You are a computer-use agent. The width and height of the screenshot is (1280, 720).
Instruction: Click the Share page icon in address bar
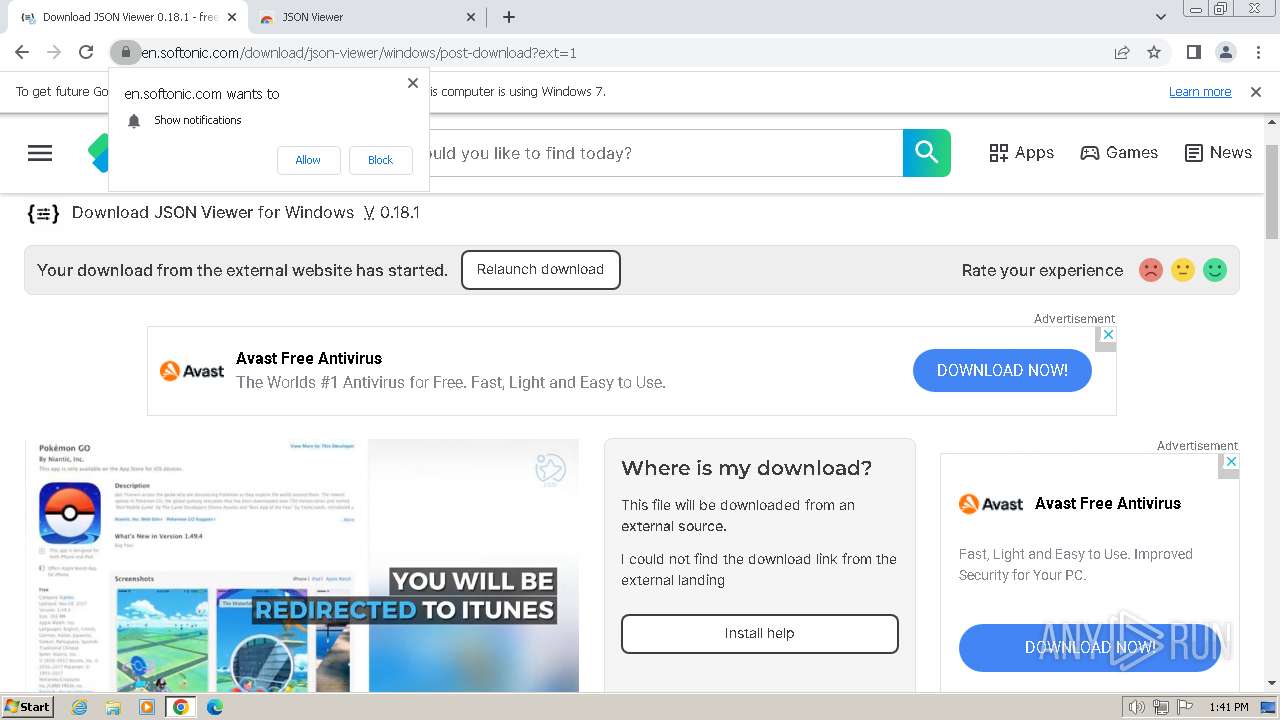(x=1122, y=52)
